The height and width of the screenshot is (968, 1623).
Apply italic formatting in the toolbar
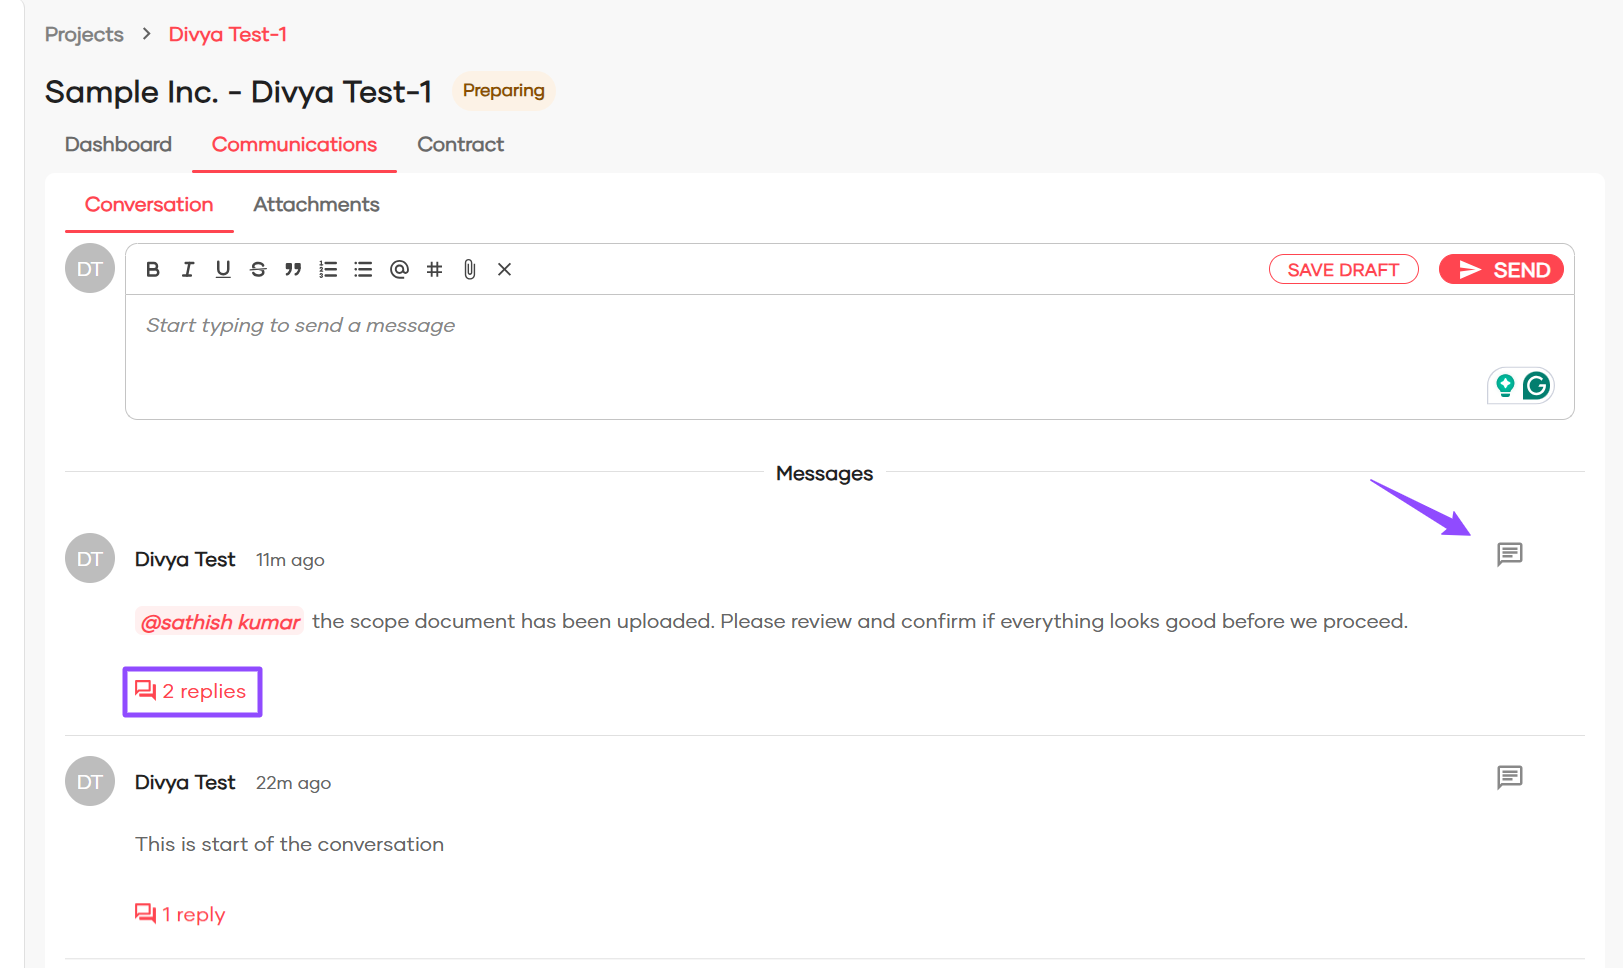pyautogui.click(x=188, y=269)
